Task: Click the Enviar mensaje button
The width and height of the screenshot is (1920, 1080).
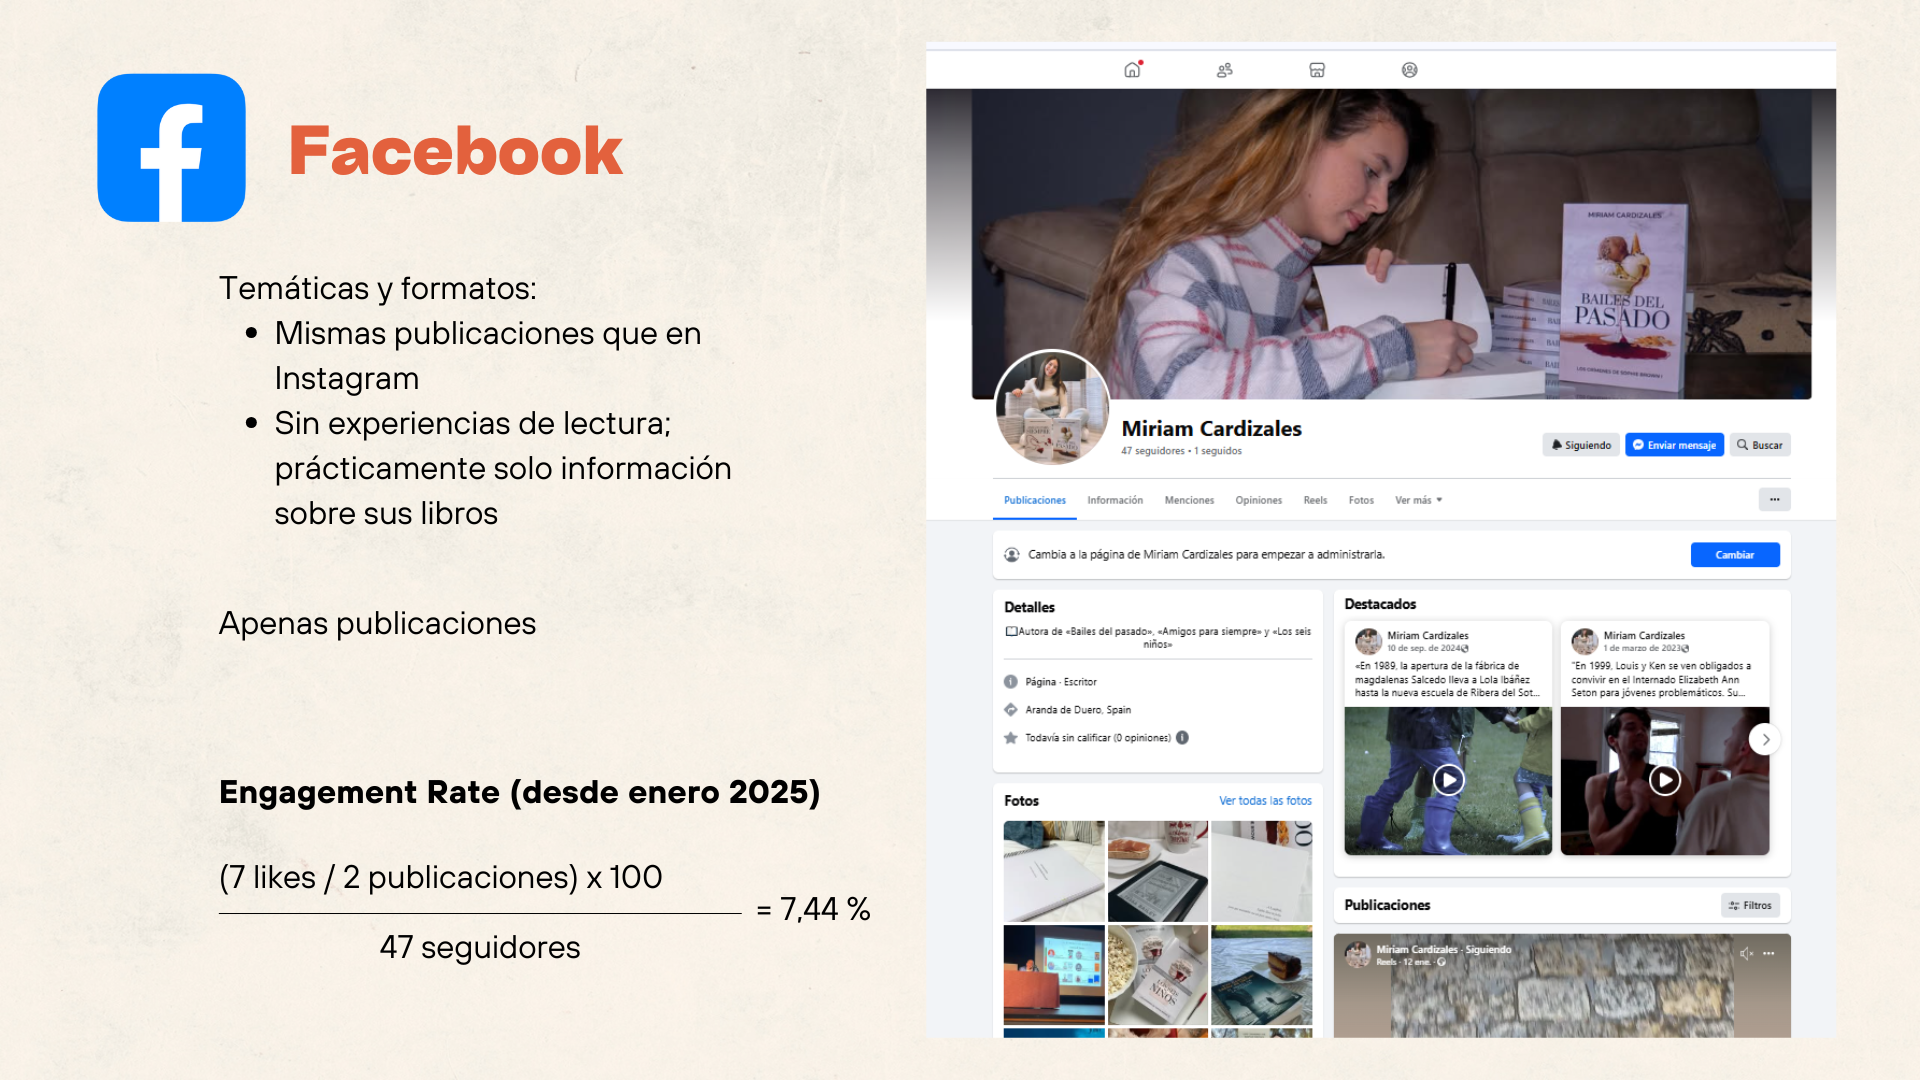Action: pos(1674,445)
